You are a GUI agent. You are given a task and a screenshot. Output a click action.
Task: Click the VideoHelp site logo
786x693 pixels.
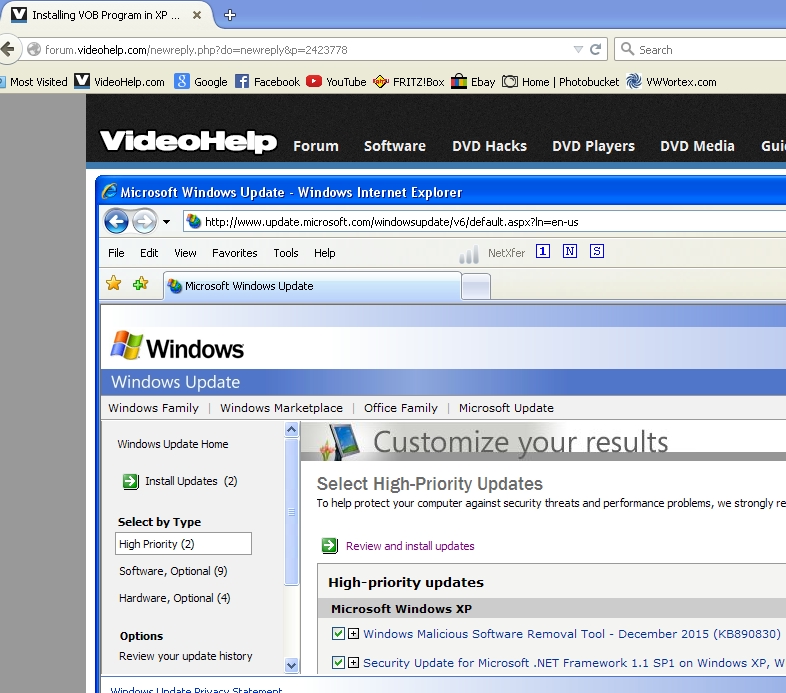coord(188,141)
